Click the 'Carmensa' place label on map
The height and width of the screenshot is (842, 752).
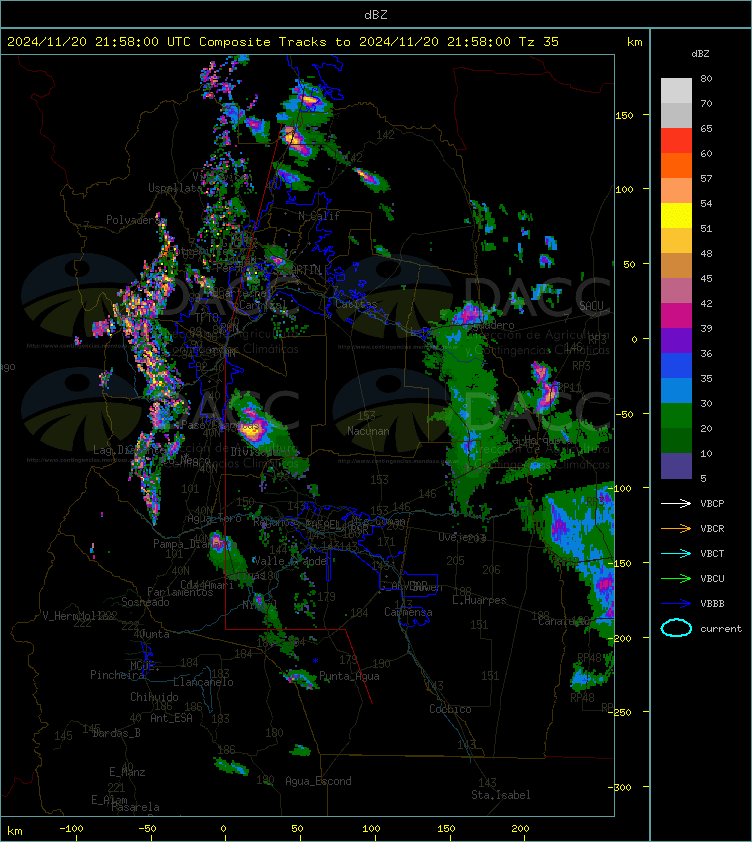pyautogui.click(x=408, y=612)
